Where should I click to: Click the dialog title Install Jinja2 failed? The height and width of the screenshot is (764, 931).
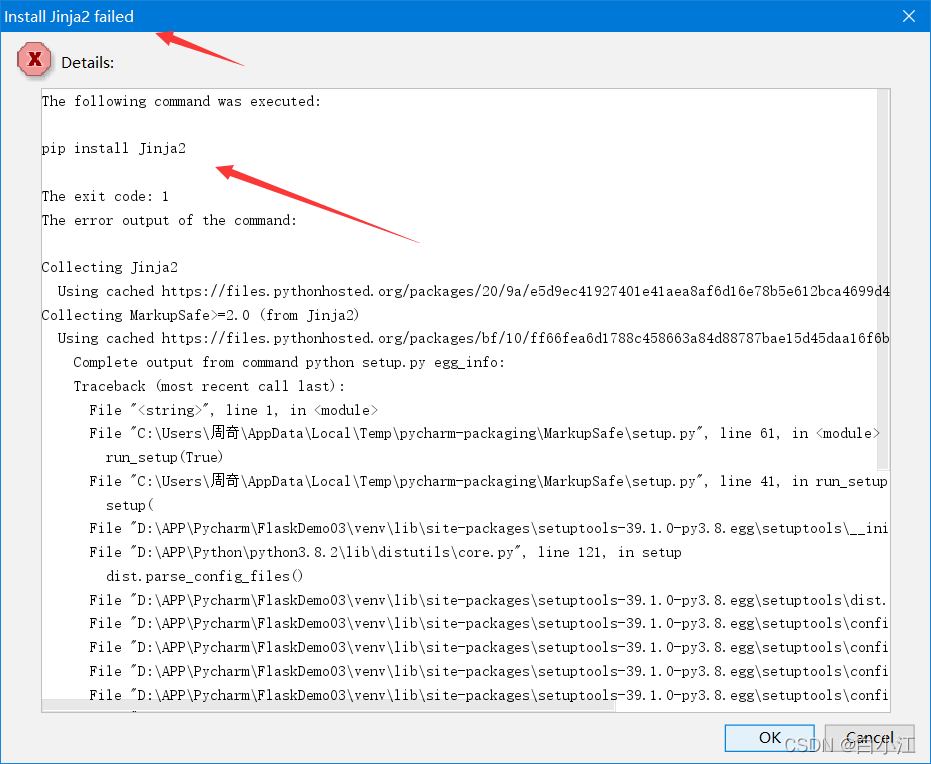point(70,16)
